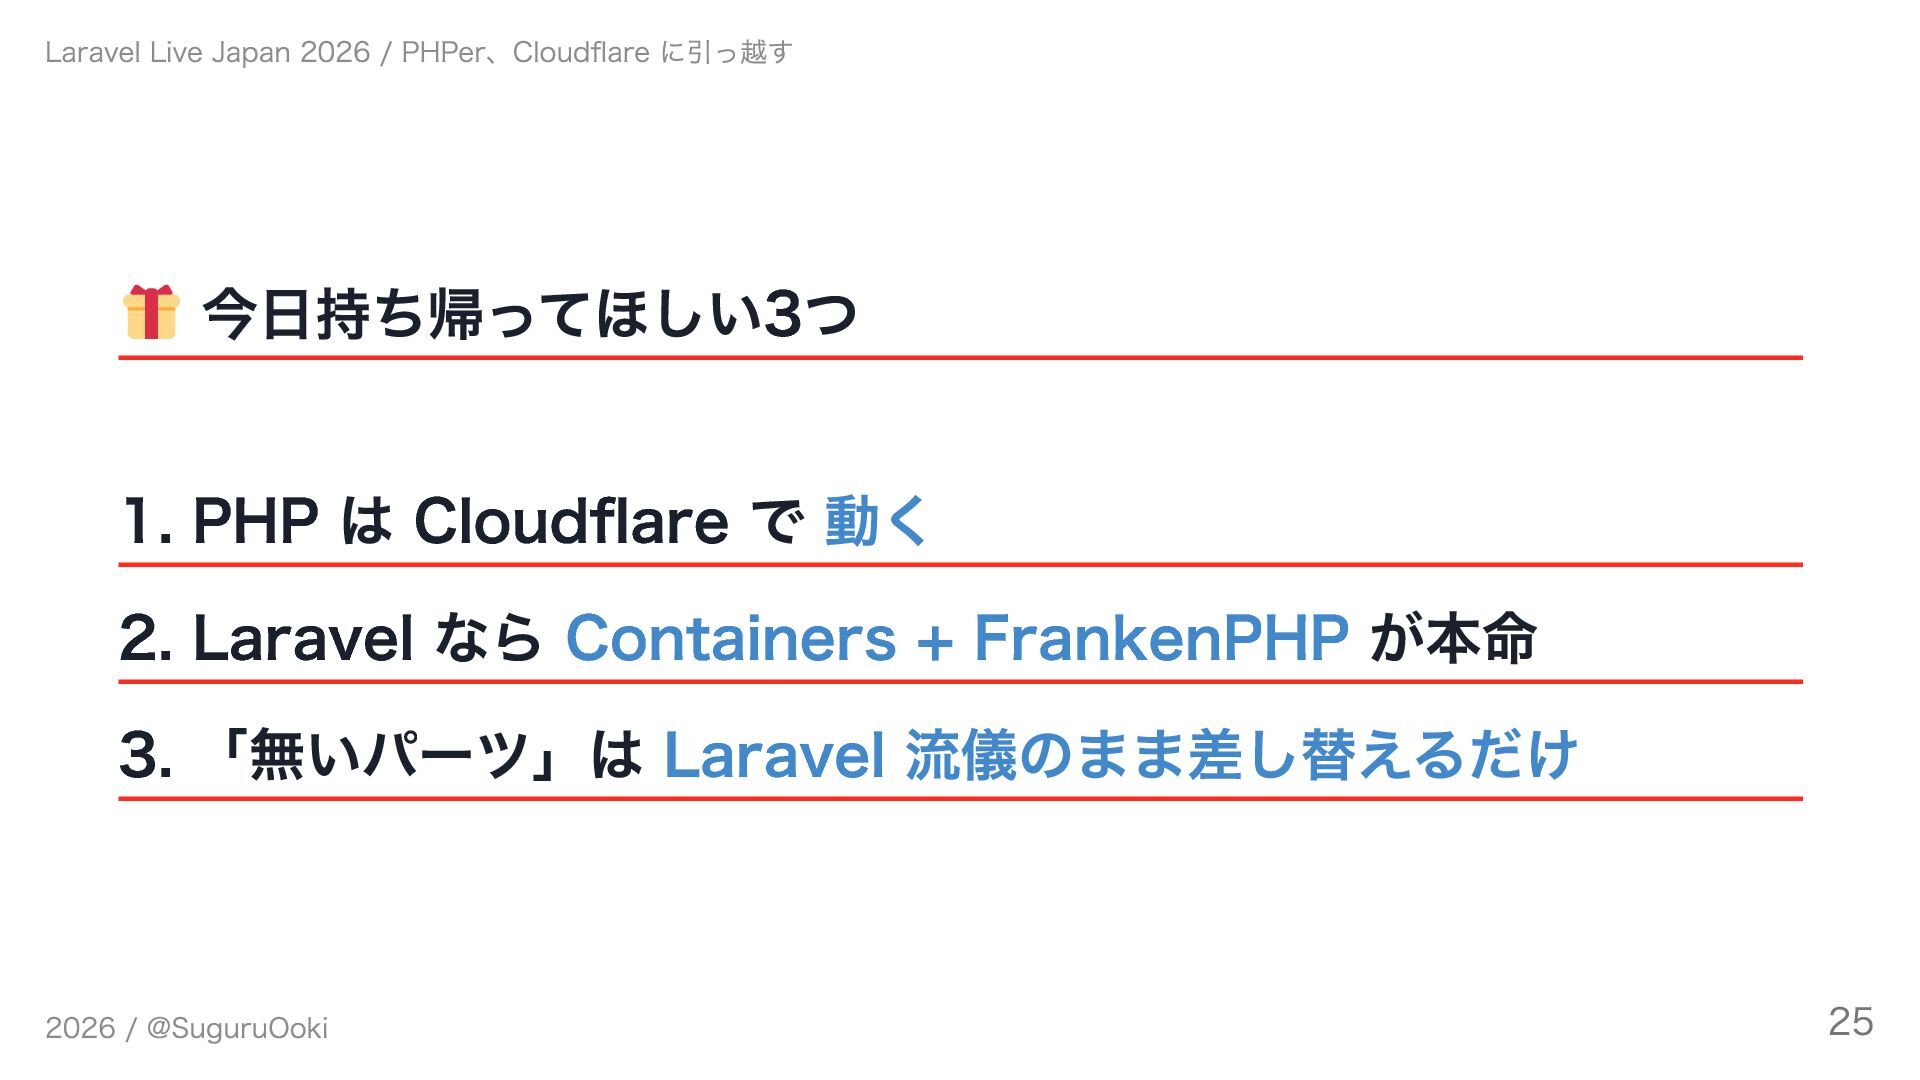Click the @SuguruOoki handle in footer
This screenshot has width=1920, height=1080.
237,1028
